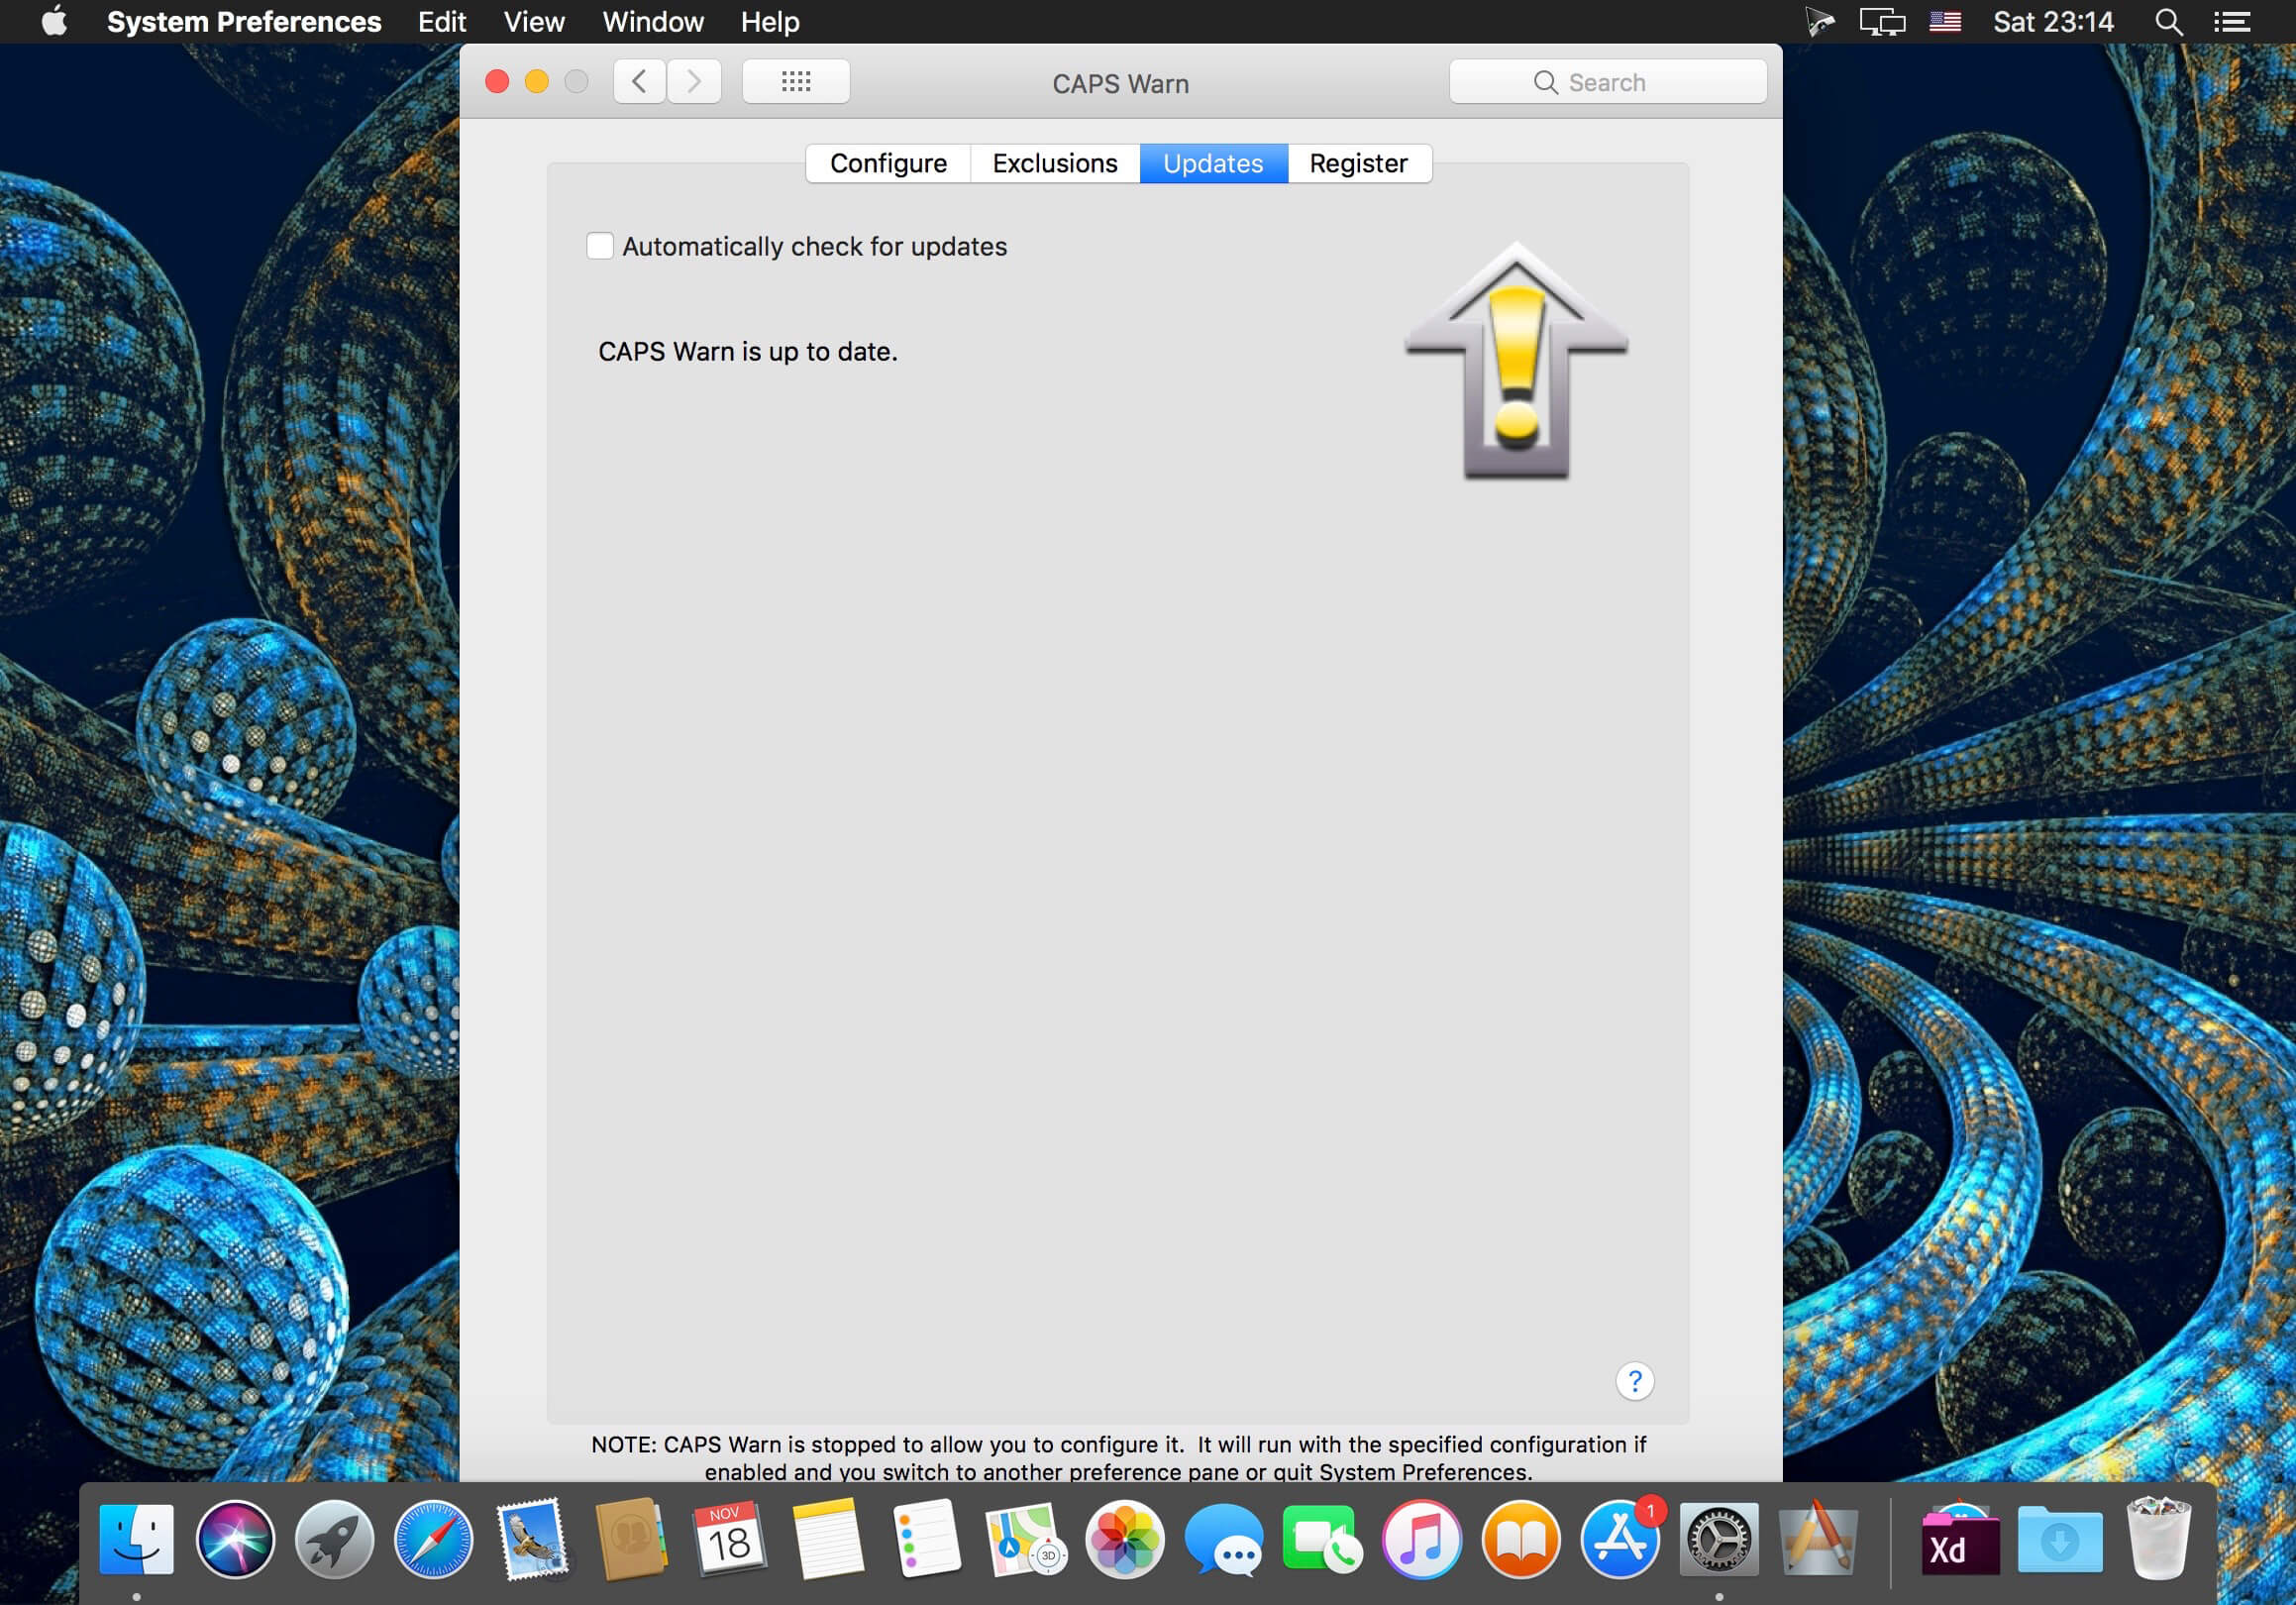Image resolution: width=2296 pixels, height=1605 pixels.
Task: Open Contacts from the Dock
Action: coord(631,1539)
